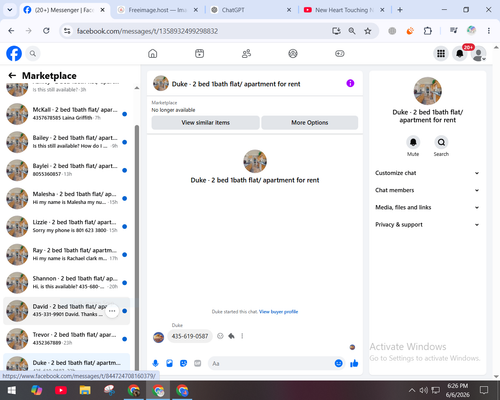
Task: Expand Media, files and links section
Action: click(x=427, y=207)
